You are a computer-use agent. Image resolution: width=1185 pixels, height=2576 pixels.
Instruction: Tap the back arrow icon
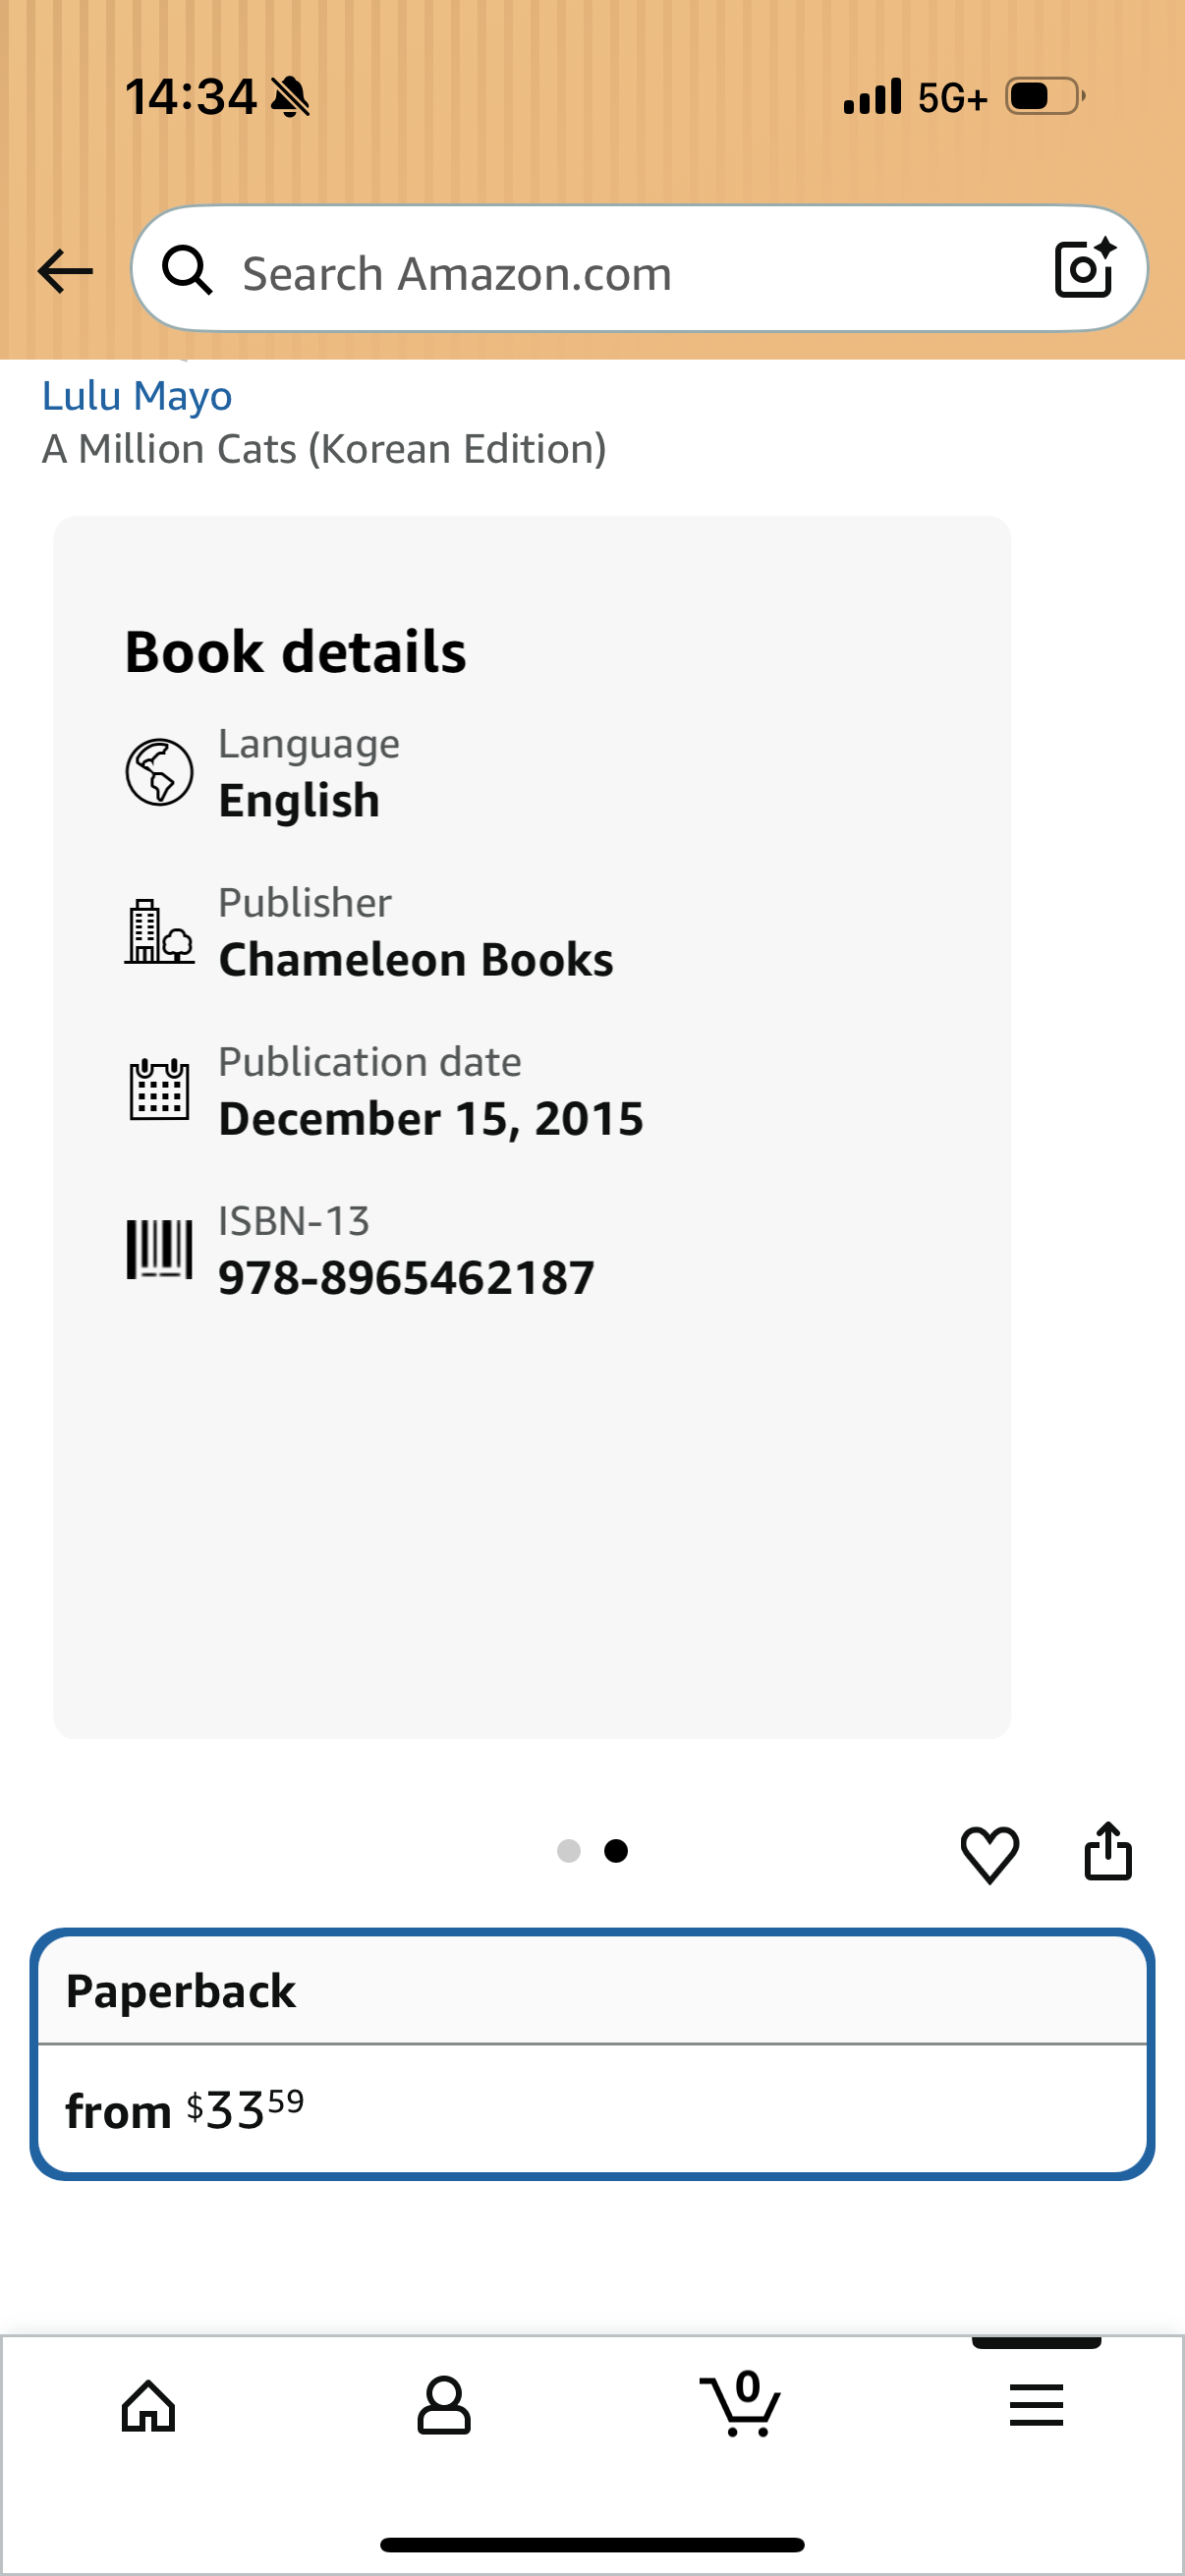[x=65, y=271]
